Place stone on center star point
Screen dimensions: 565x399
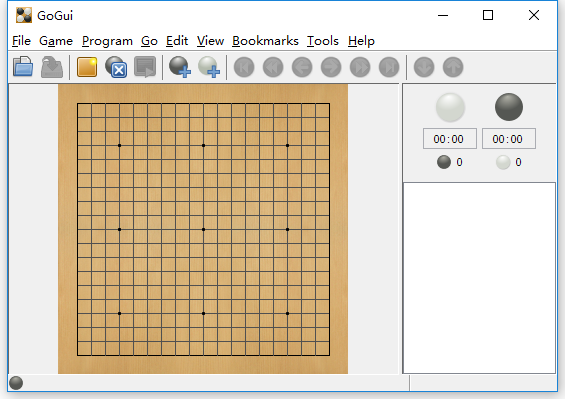[x=204, y=229]
